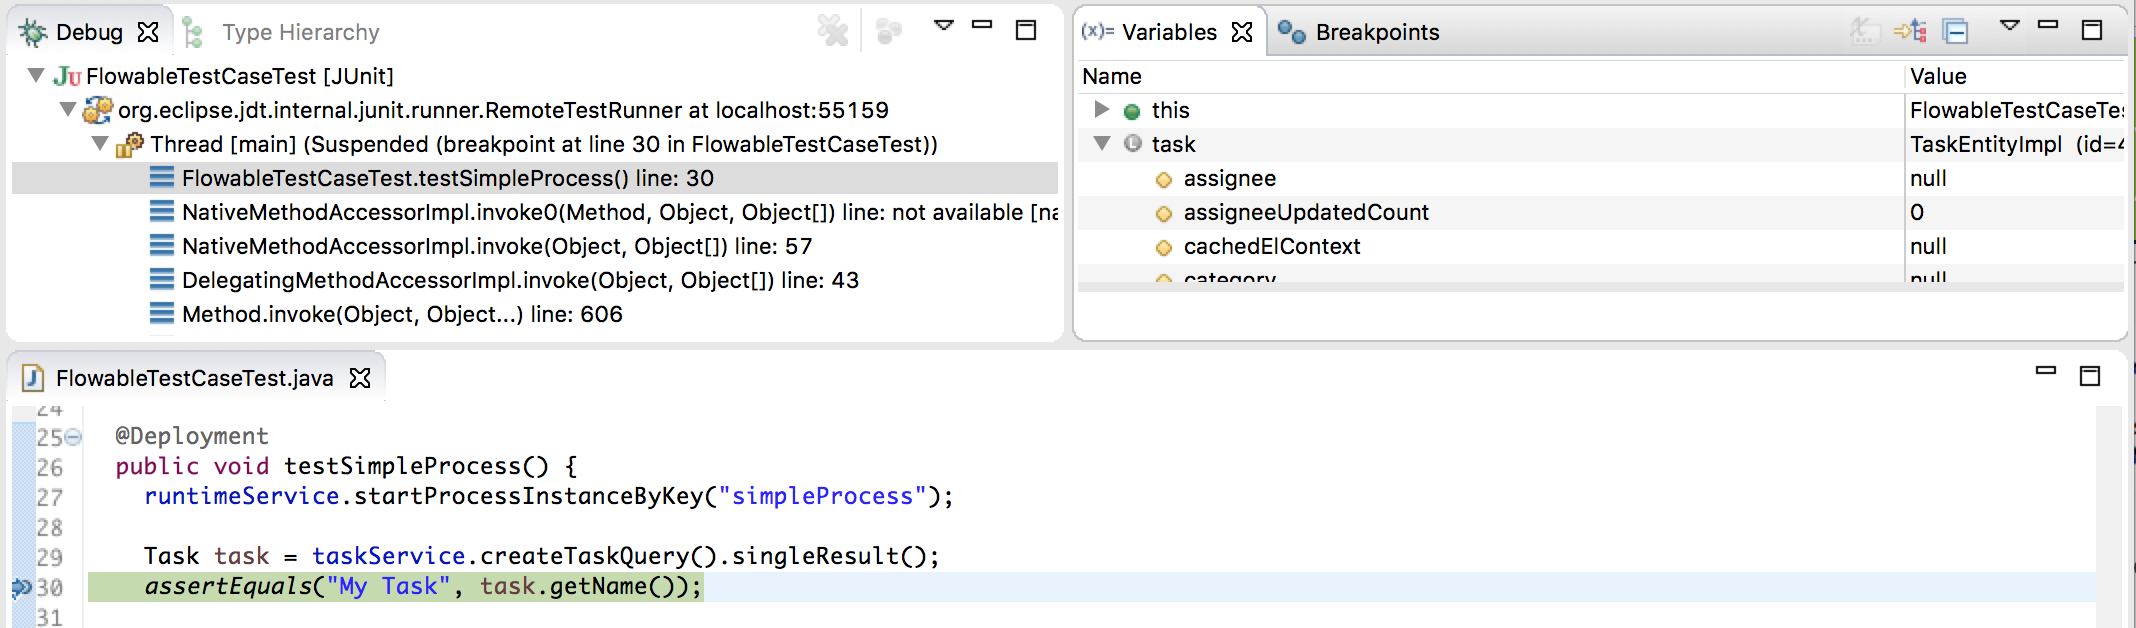Viewport: 2136px width, 628px height.
Task: Click the green icon of the 'this' variable
Action: point(1132,111)
